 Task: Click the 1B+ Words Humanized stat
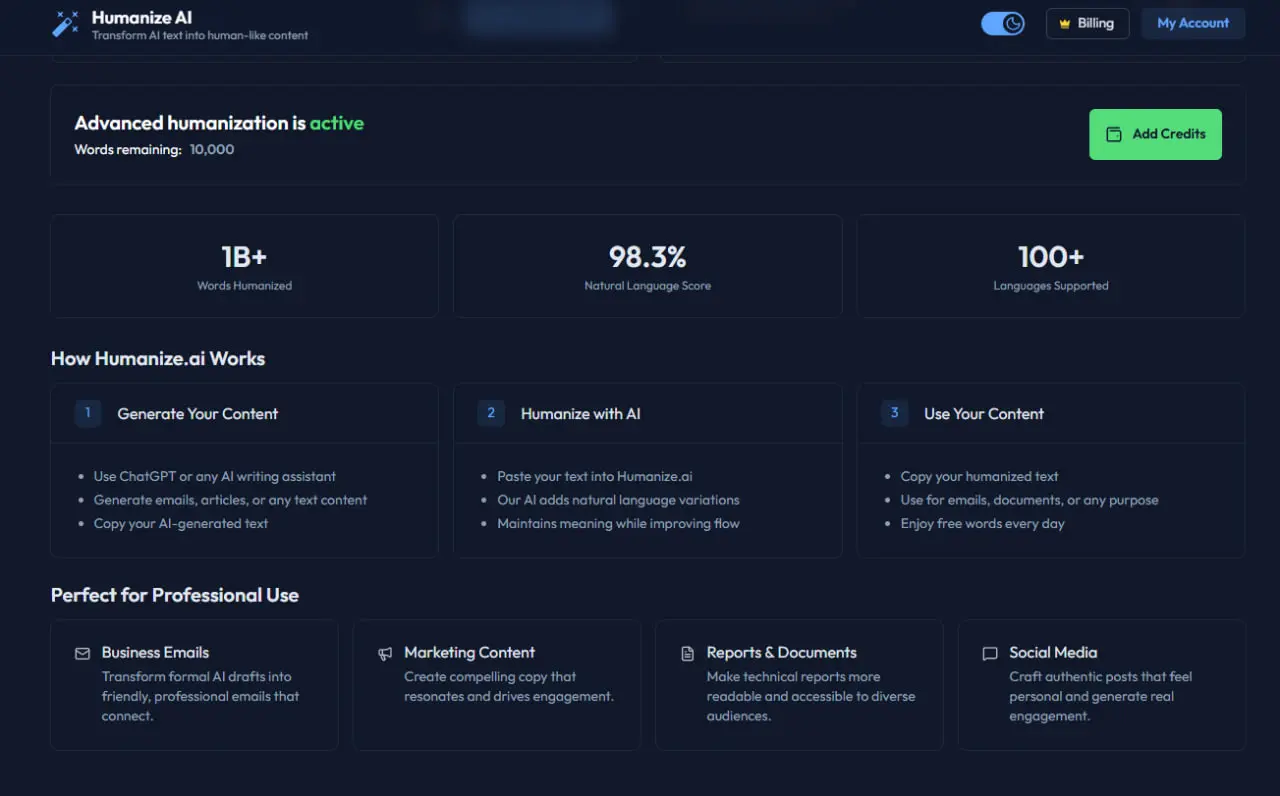[245, 266]
